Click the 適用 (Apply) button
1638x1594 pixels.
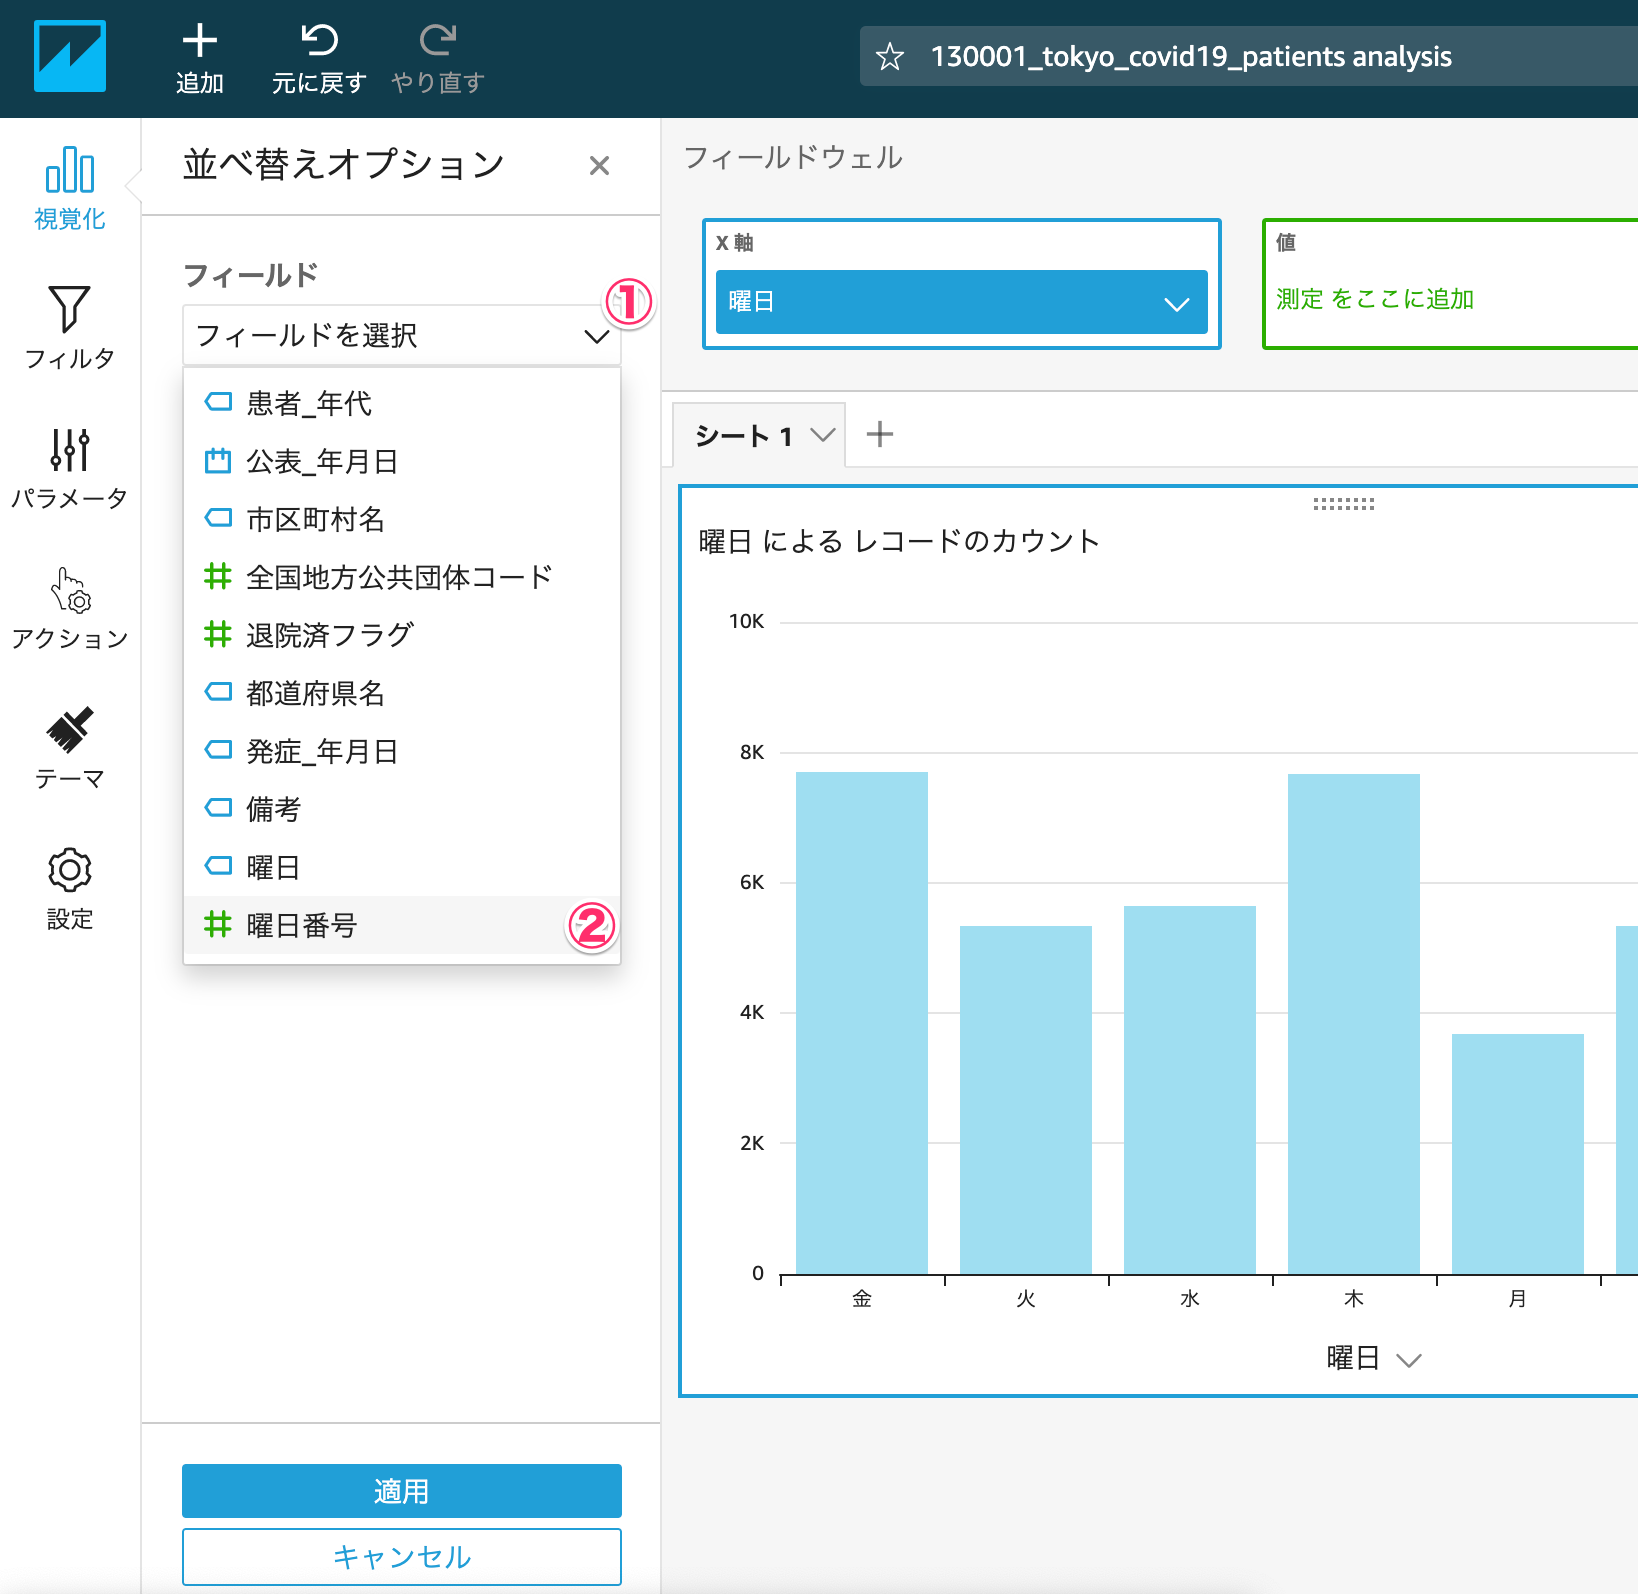point(401,1491)
